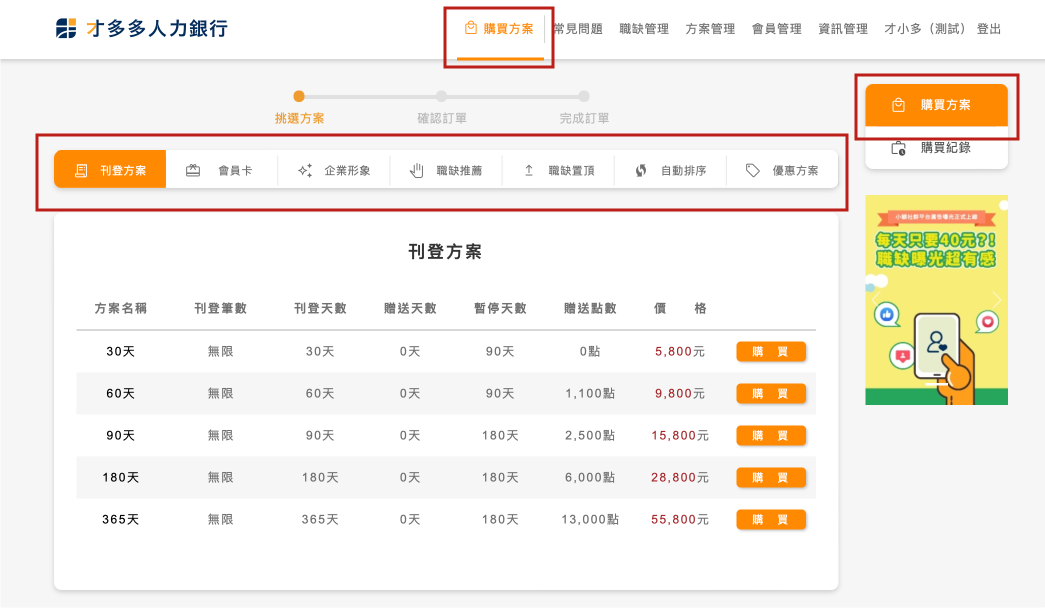This screenshot has width=1045, height=608.
Task: Click the 自動排序 refresh icon
Action: [641, 170]
